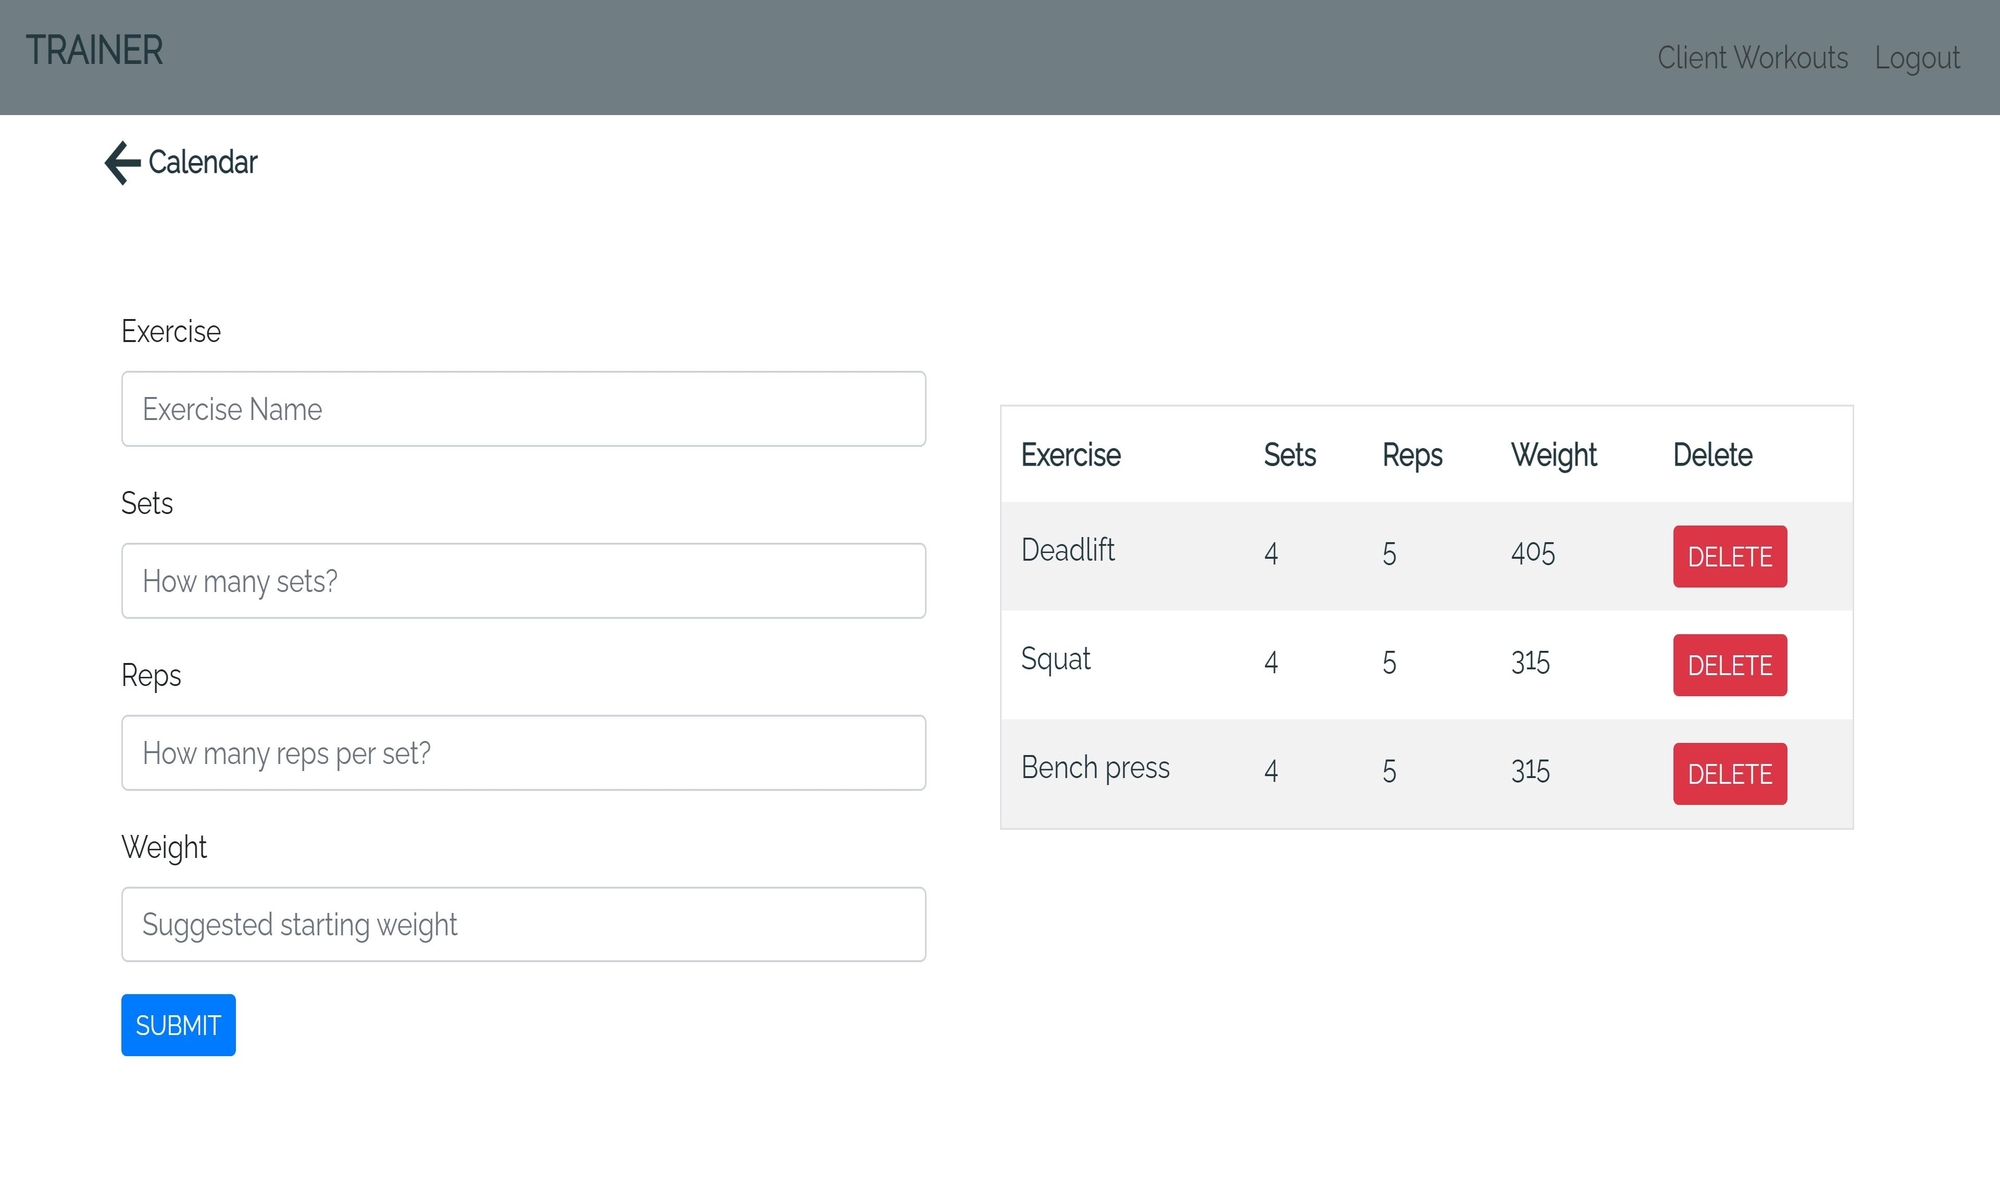Click the 405 weight value
Image resolution: width=2000 pixels, height=1200 pixels.
tap(1533, 553)
